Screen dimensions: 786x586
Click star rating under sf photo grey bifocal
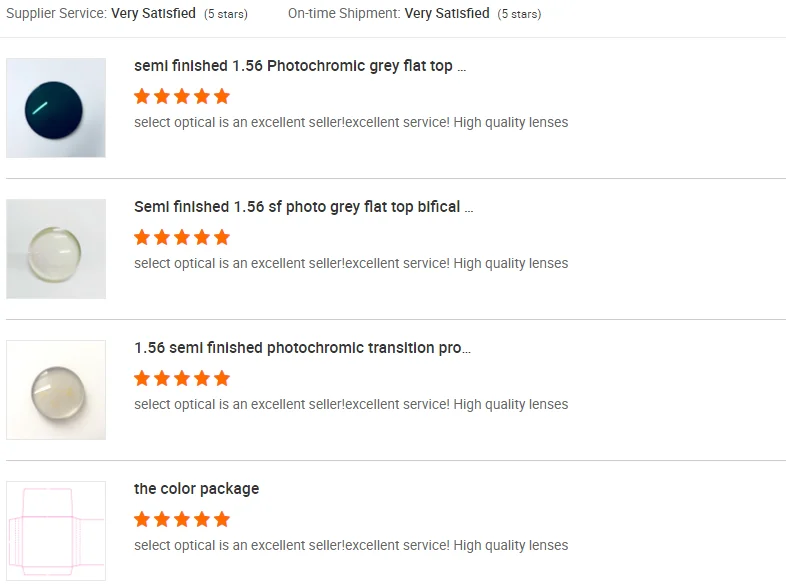[x=182, y=237]
